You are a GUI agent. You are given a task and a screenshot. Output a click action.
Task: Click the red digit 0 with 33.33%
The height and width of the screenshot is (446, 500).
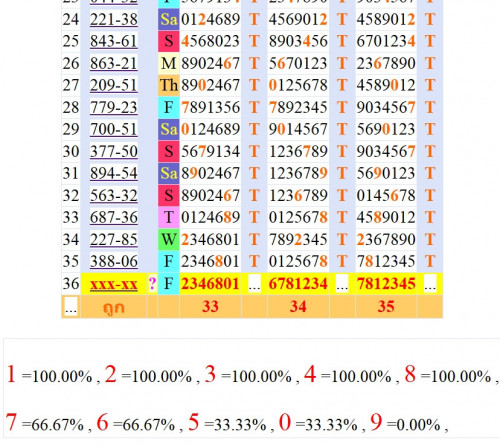click(285, 422)
